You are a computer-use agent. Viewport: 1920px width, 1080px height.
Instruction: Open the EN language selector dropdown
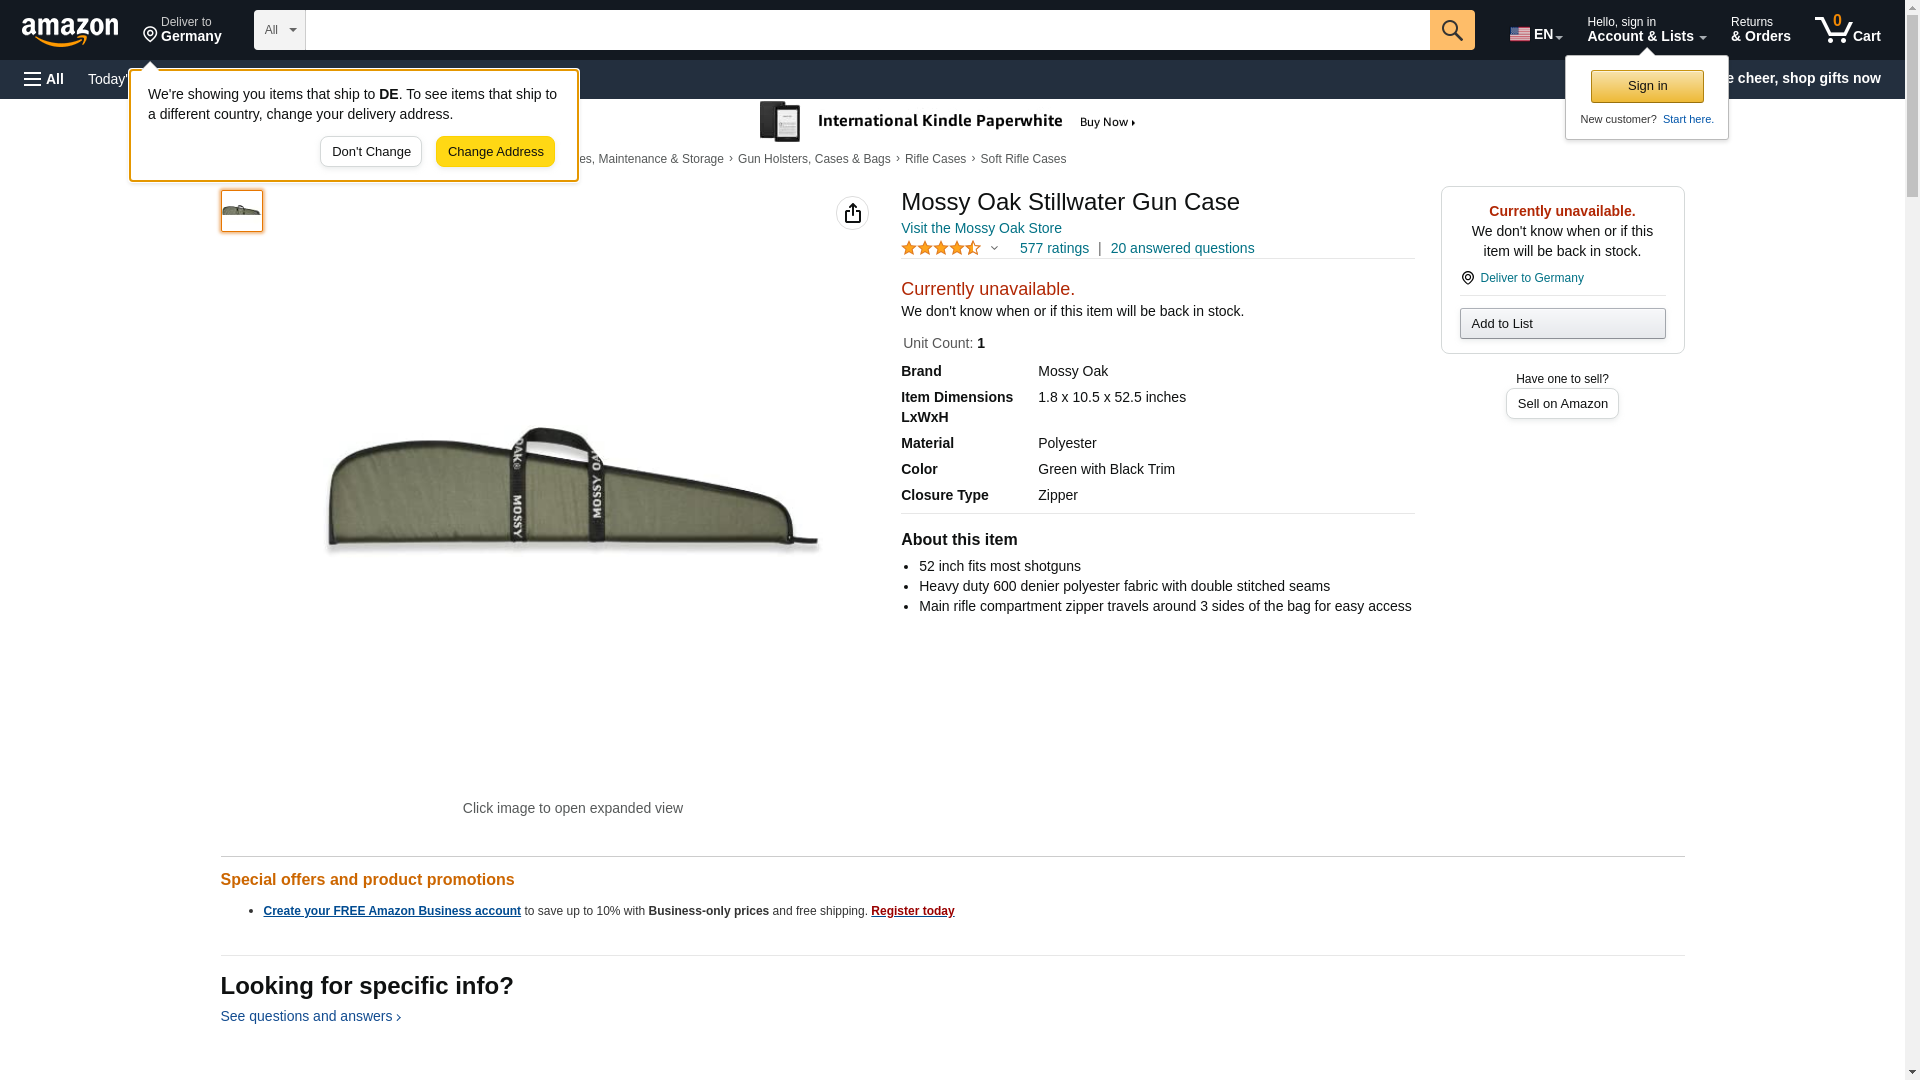tap(1535, 34)
